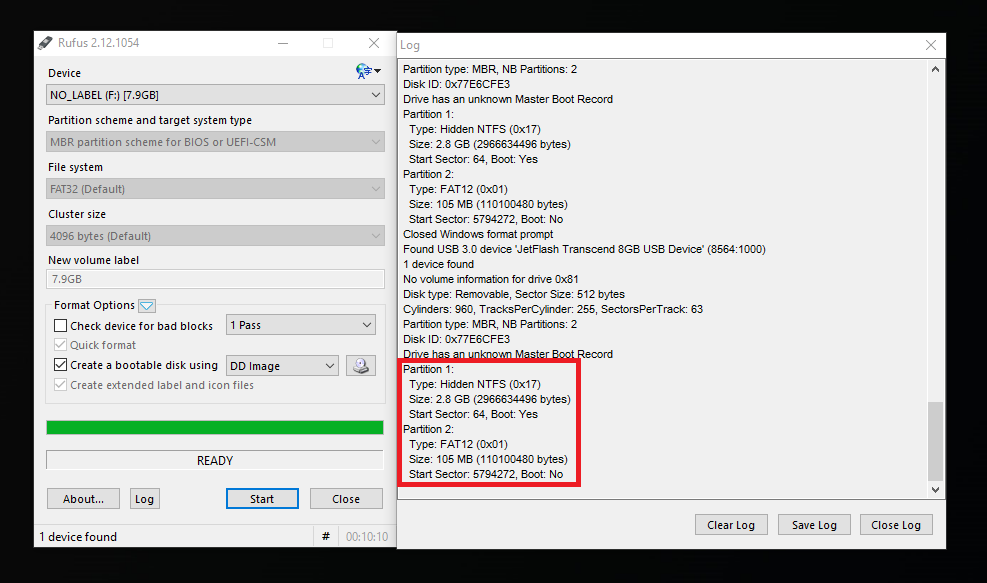Image resolution: width=987 pixels, height=583 pixels.
Task: Click 'Closed Windows format prompt' log line
Action: tap(478, 234)
